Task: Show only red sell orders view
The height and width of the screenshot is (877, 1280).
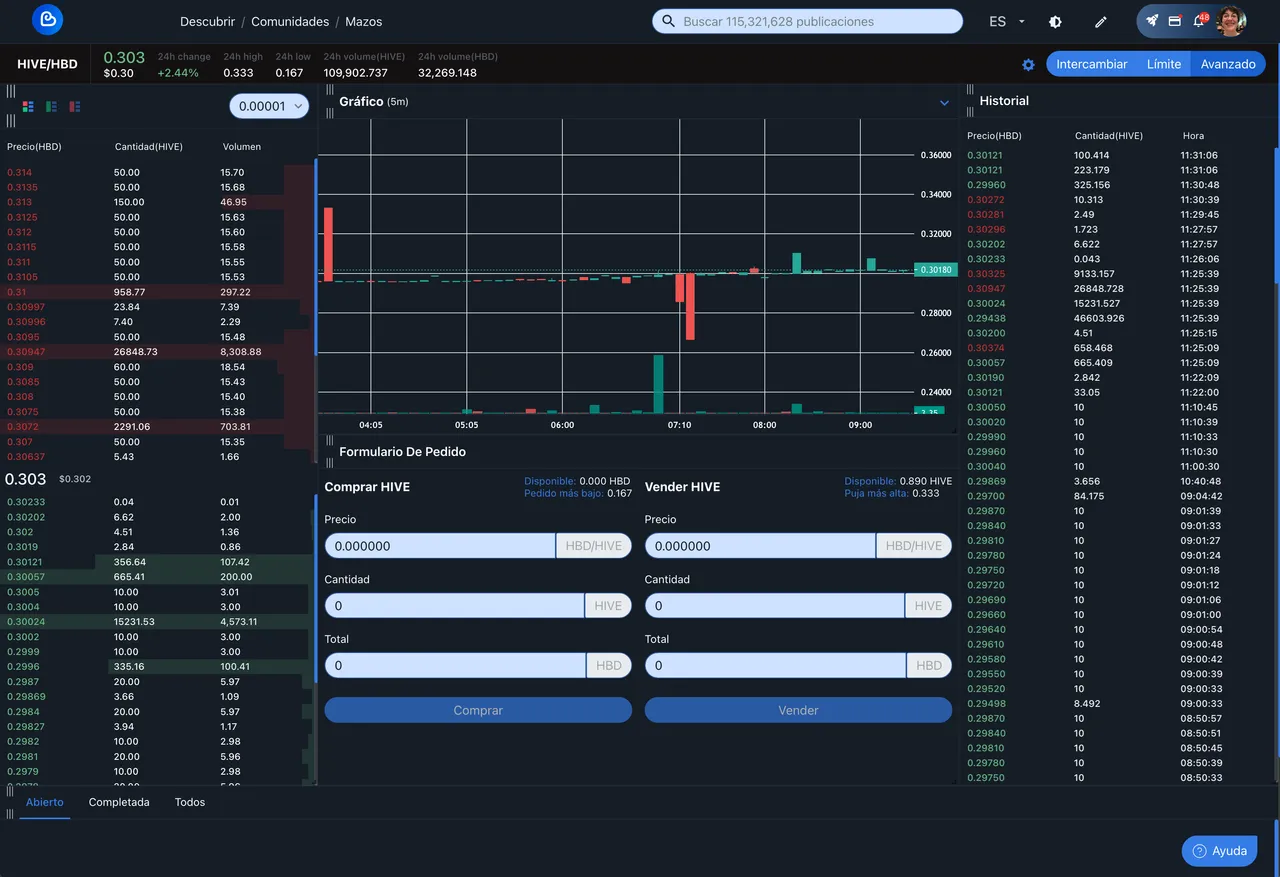Action: click(x=75, y=106)
